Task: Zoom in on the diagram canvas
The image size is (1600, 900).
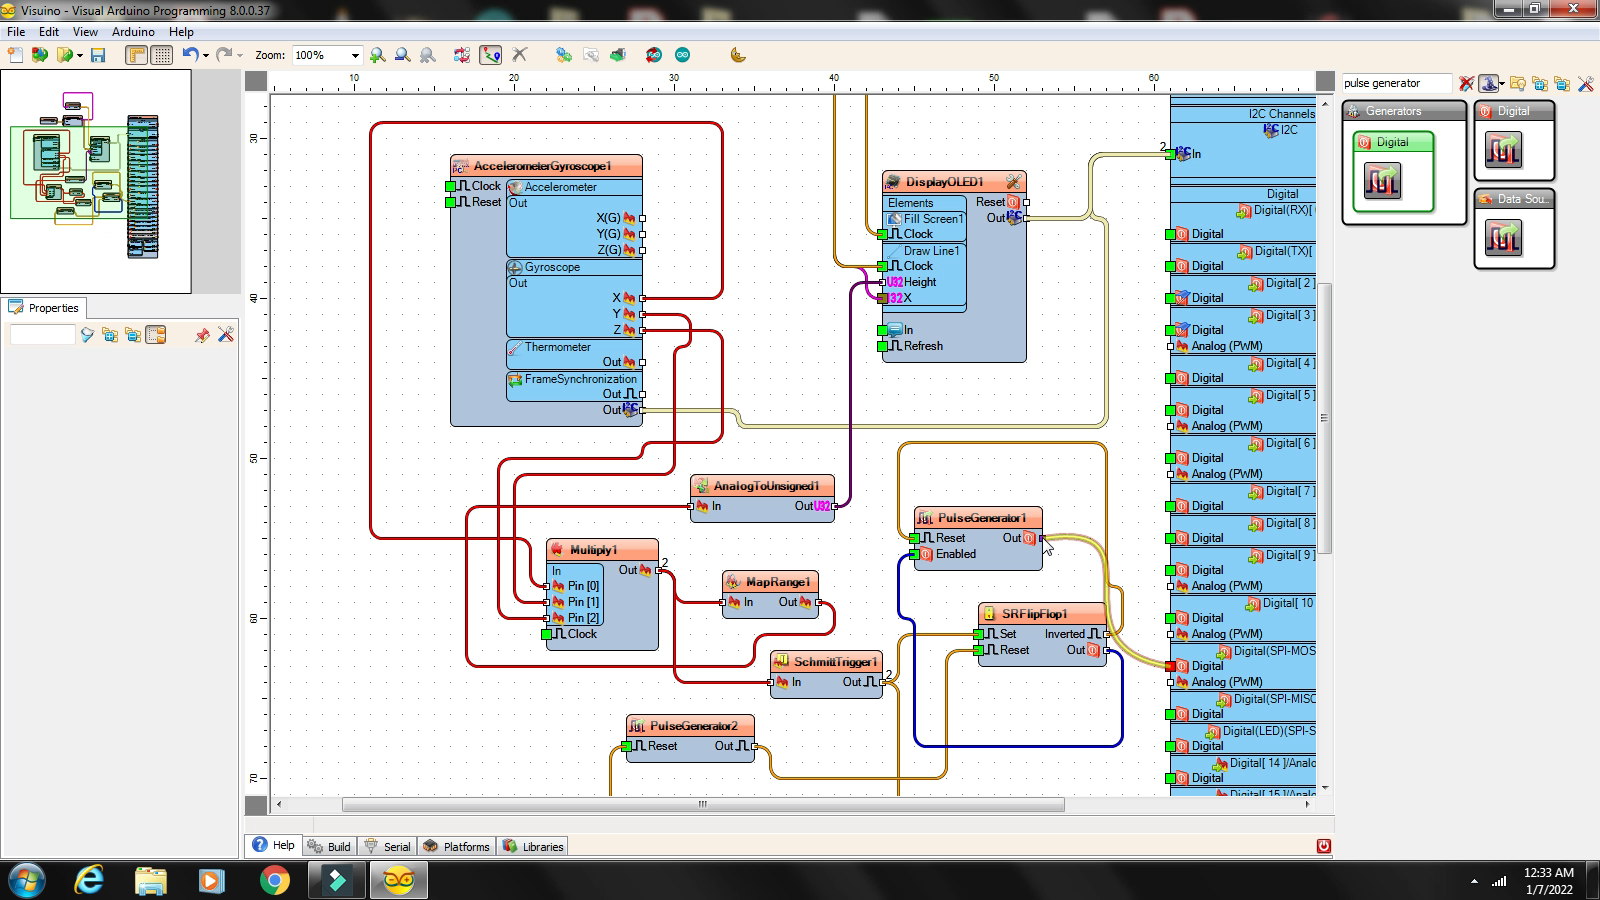Action: (377, 55)
